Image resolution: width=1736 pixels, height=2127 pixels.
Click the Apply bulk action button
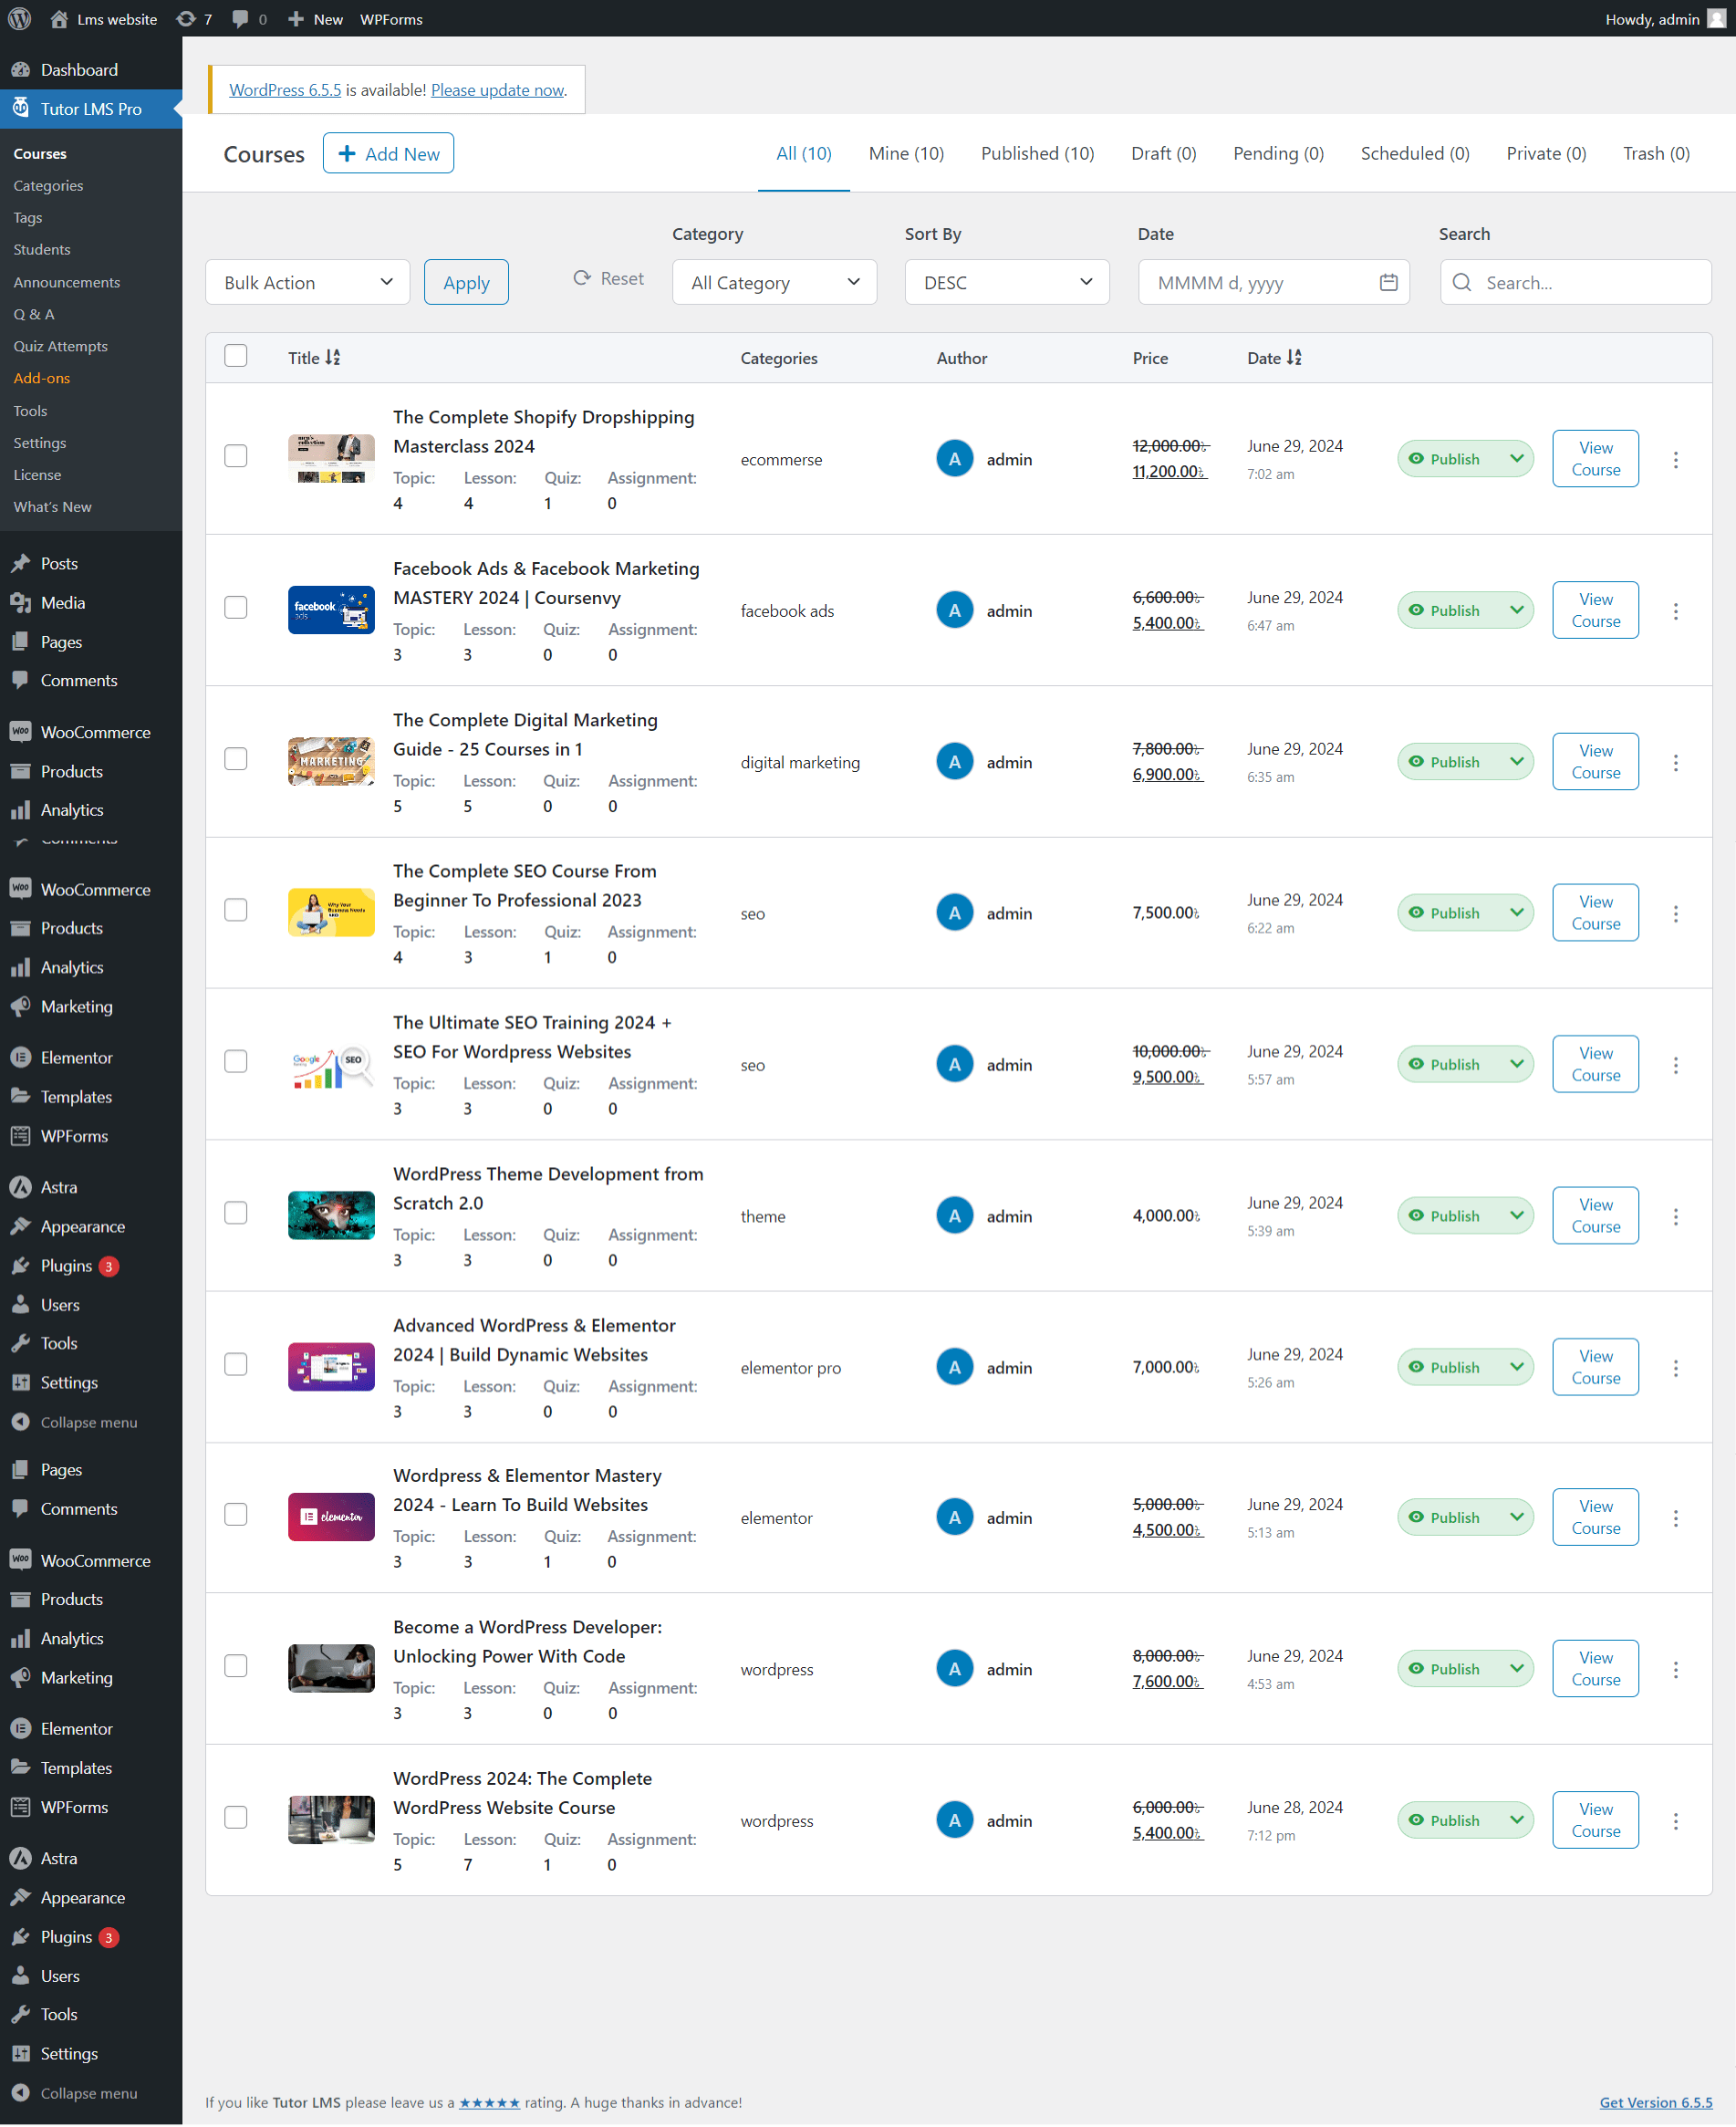pyautogui.click(x=466, y=282)
